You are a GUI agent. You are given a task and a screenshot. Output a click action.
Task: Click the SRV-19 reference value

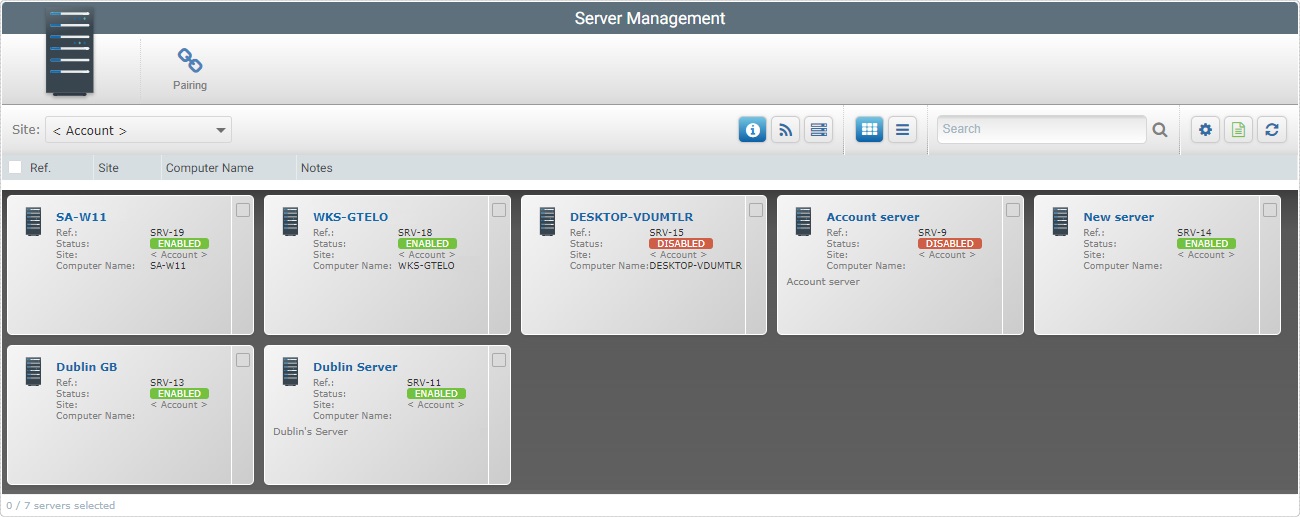pos(167,233)
